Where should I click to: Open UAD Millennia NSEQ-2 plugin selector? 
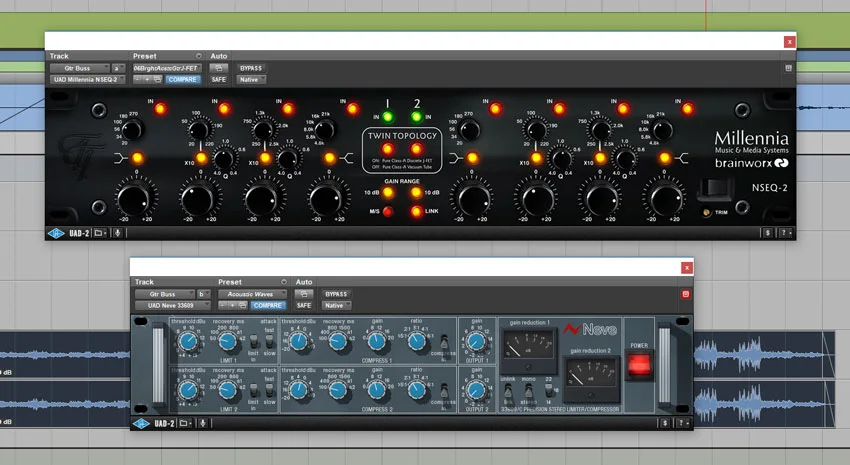(x=87, y=80)
